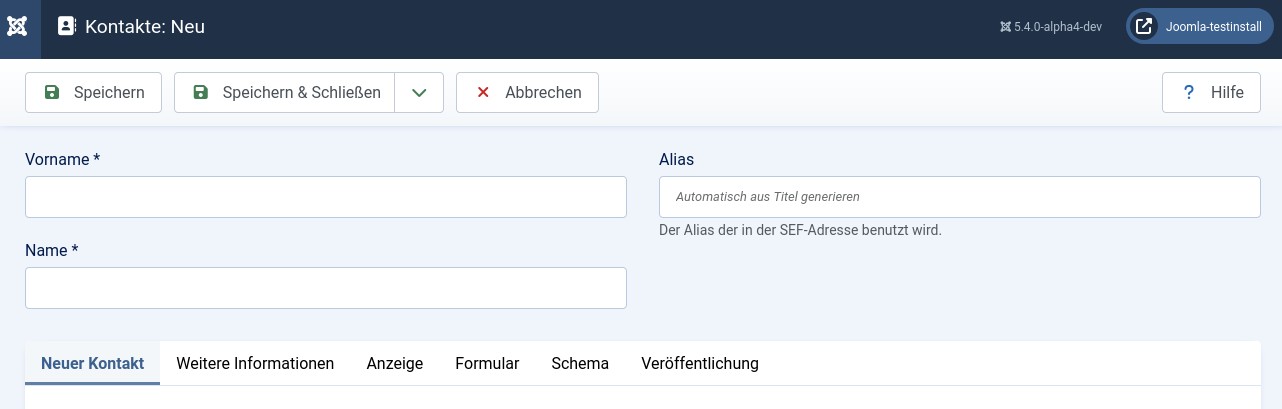This screenshot has height=409, width=1282.
Task: Click the Joomla logo in top-left corner
Action: (17, 27)
